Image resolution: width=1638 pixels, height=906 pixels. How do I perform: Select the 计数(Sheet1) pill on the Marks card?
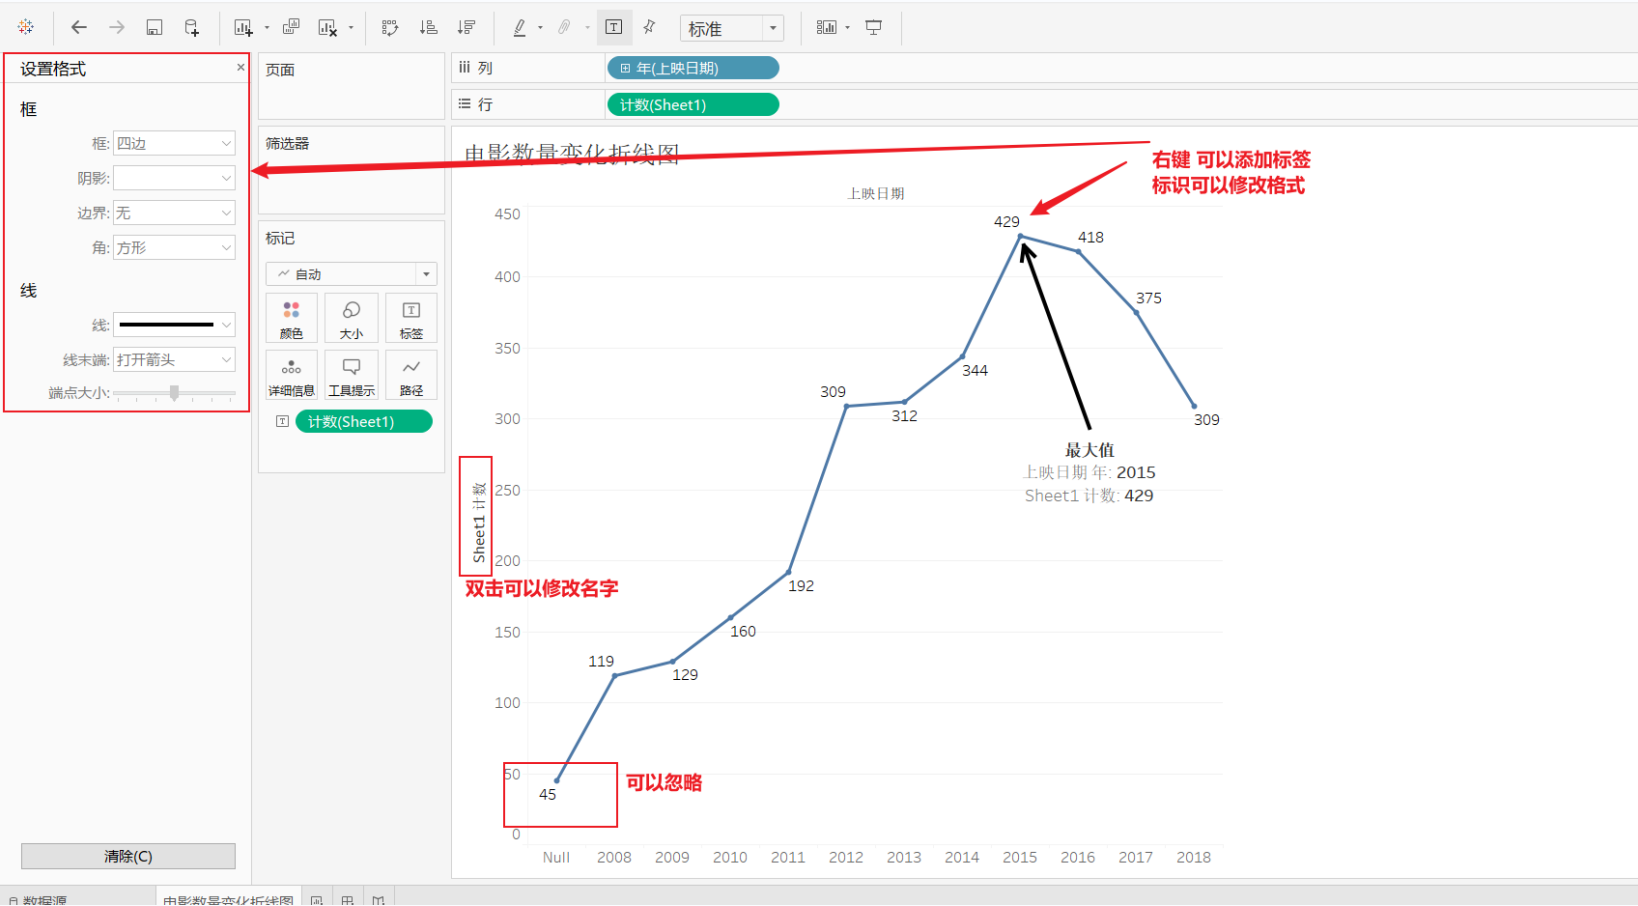[x=364, y=421]
